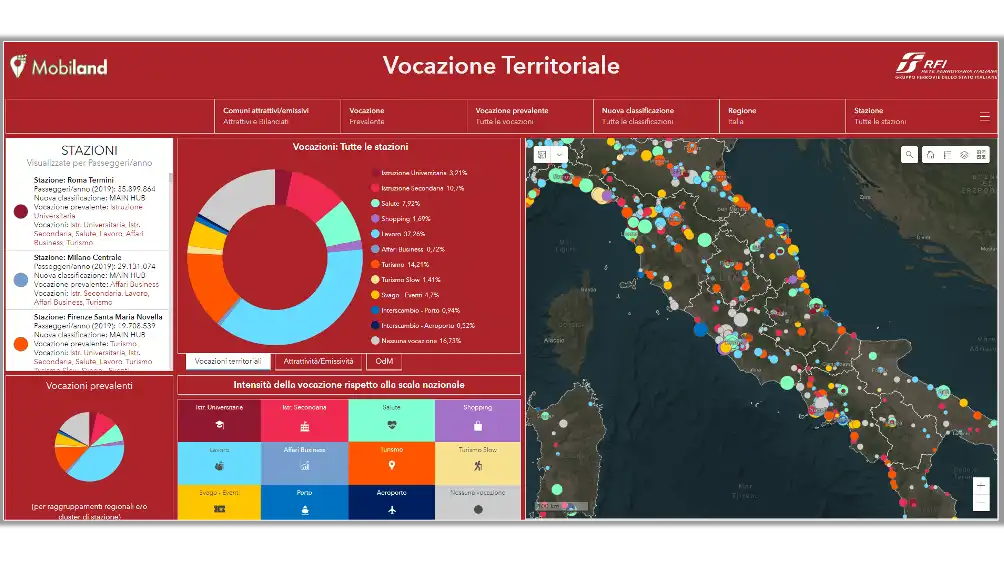Viewport: 1004px width, 565px height.
Task: Open the Regione filter dropdown
Action: click(781, 116)
